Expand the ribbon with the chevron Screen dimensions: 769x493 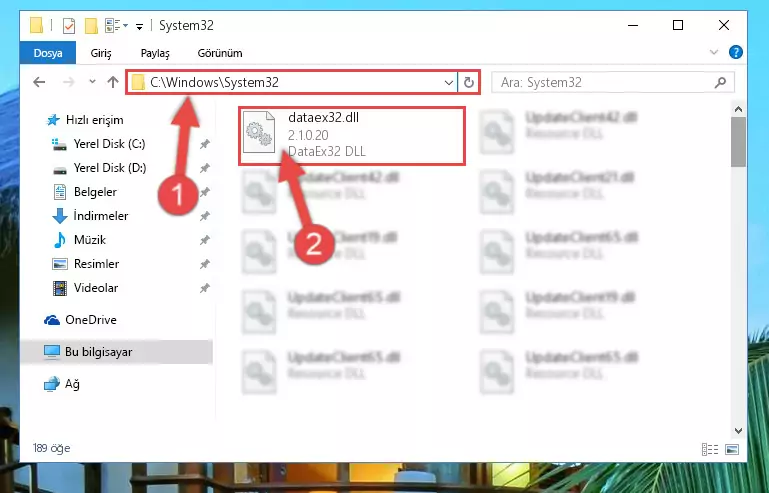[x=714, y=52]
